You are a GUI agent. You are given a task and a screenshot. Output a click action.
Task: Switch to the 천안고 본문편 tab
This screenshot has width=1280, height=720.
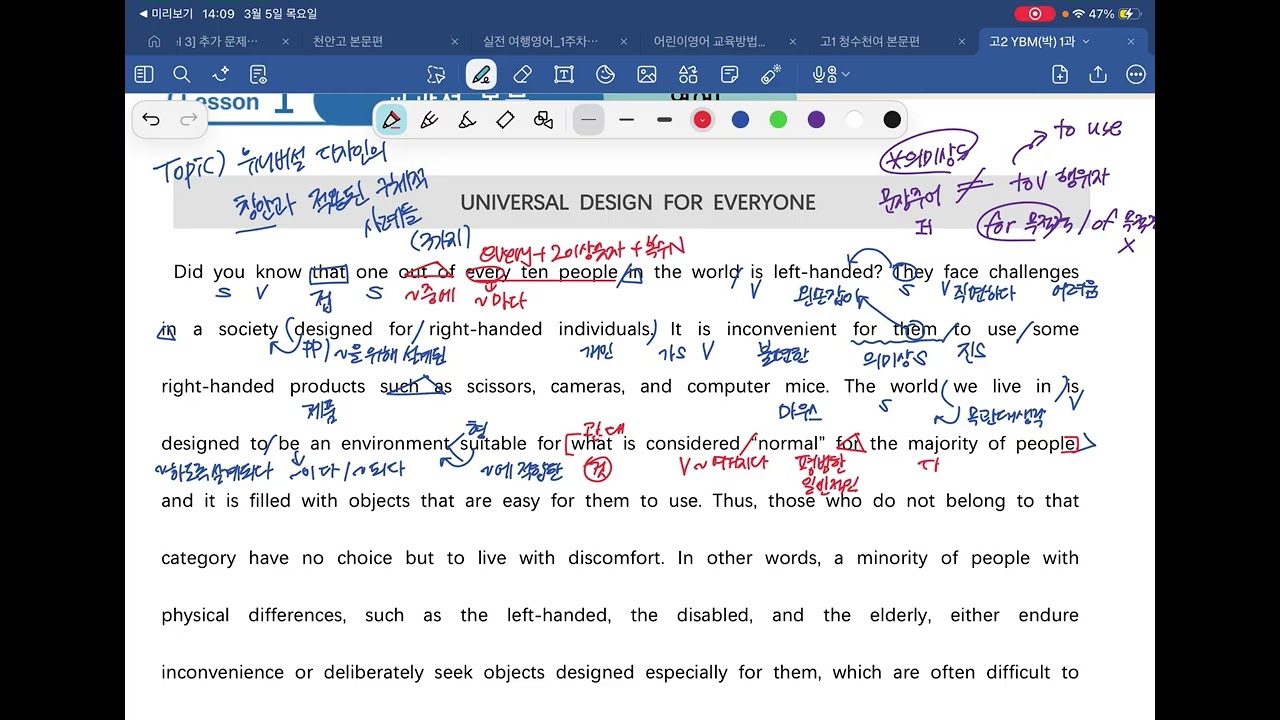click(x=348, y=42)
